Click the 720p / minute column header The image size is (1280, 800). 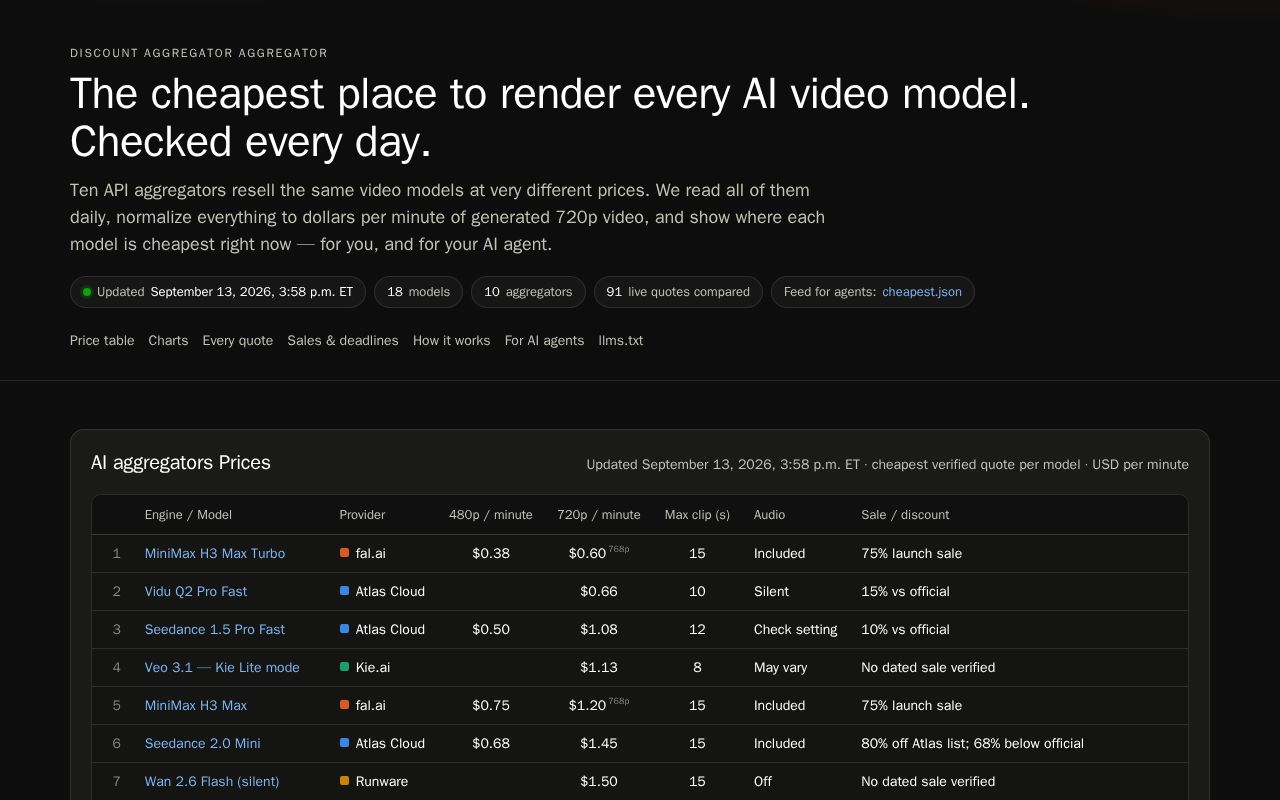tap(599, 515)
